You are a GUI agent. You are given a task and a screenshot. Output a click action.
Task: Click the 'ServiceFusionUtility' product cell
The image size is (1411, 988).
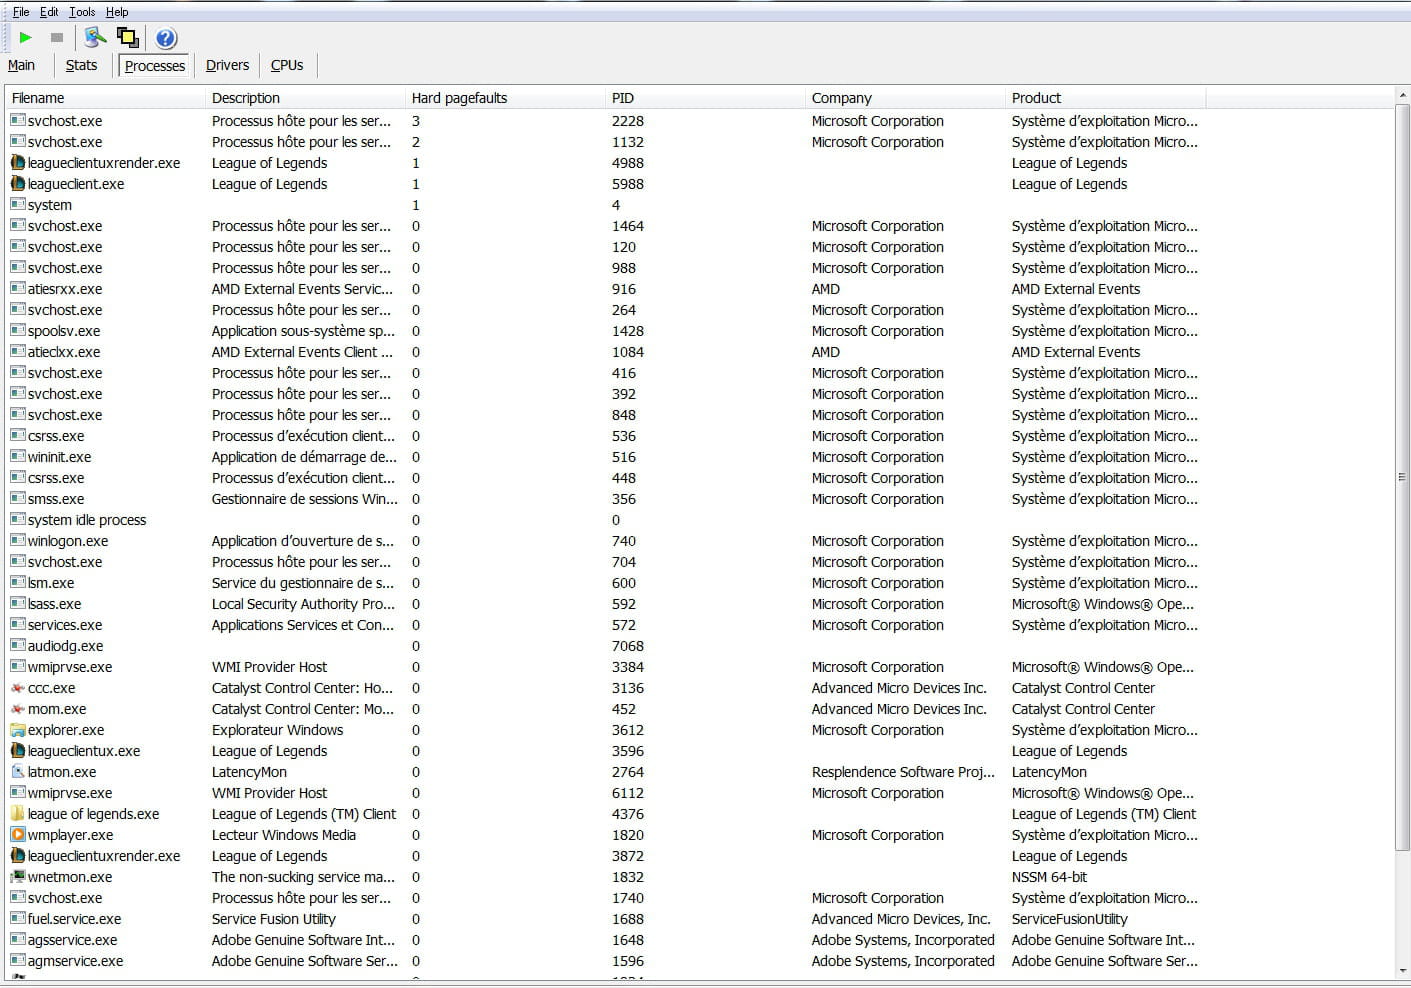(1069, 919)
